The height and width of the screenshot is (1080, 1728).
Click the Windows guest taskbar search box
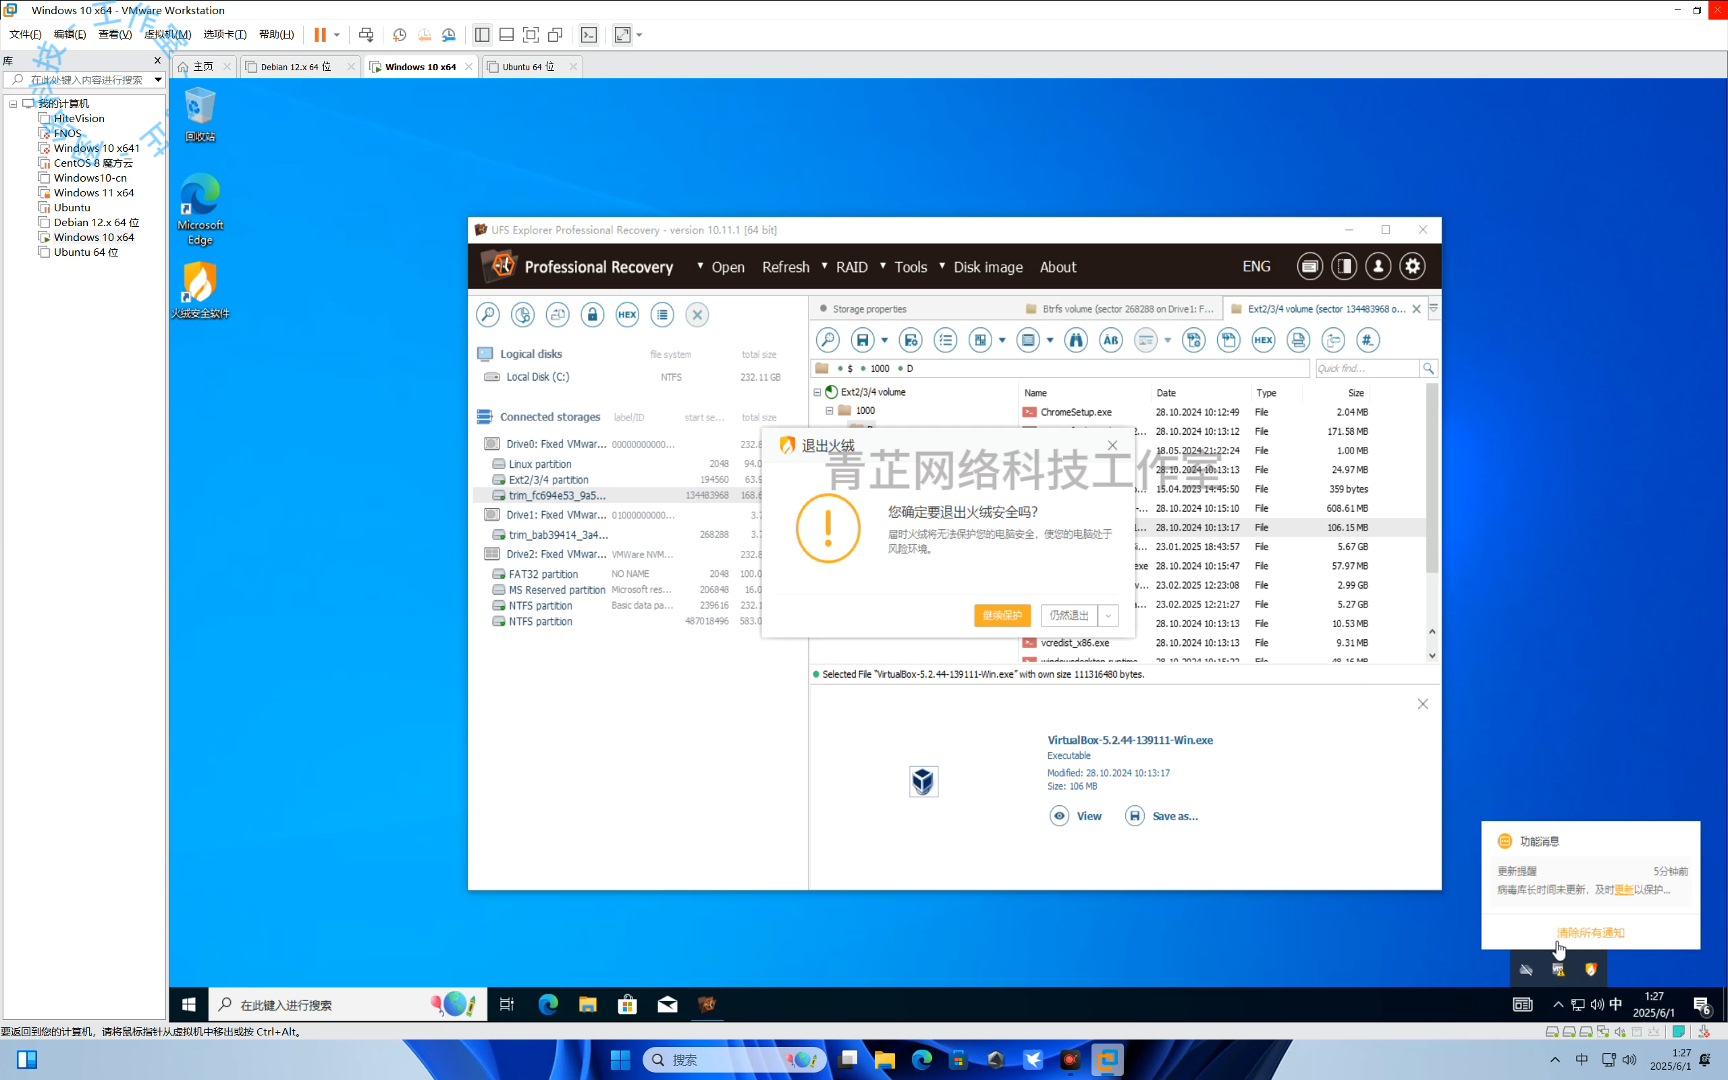[x=347, y=1004]
